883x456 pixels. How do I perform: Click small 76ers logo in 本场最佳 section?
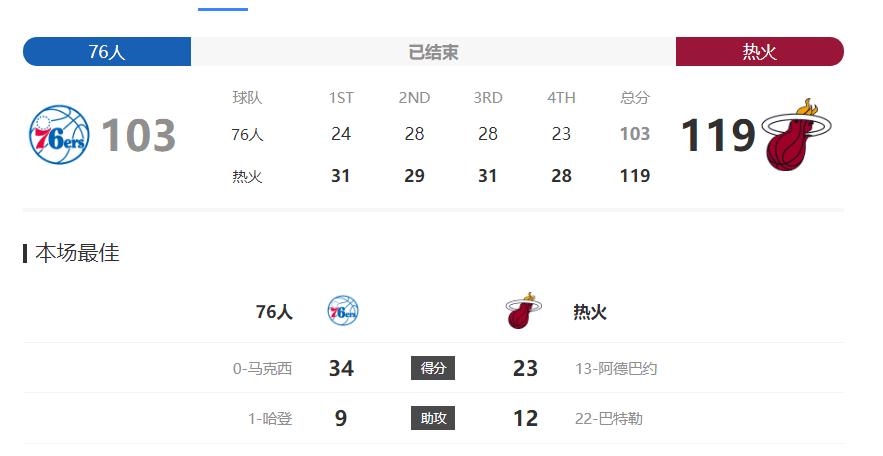tap(343, 311)
